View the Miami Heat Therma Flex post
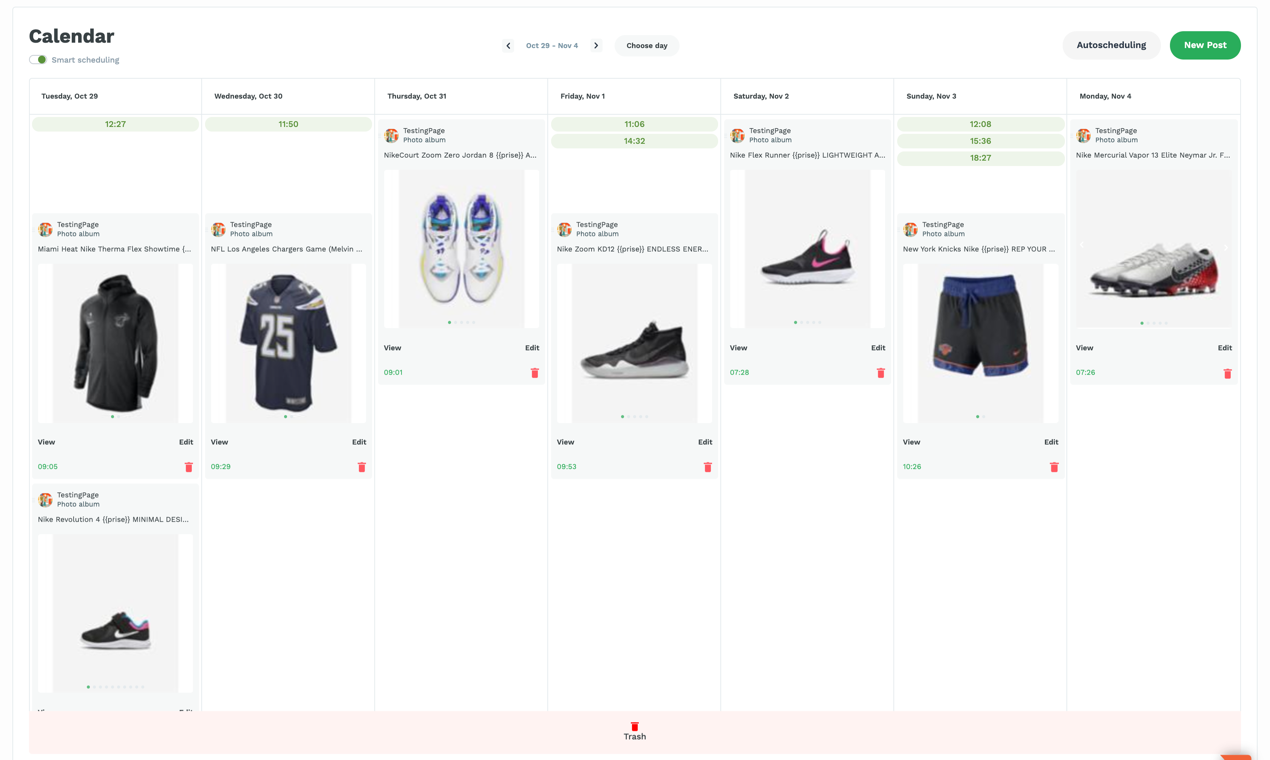 (x=46, y=442)
